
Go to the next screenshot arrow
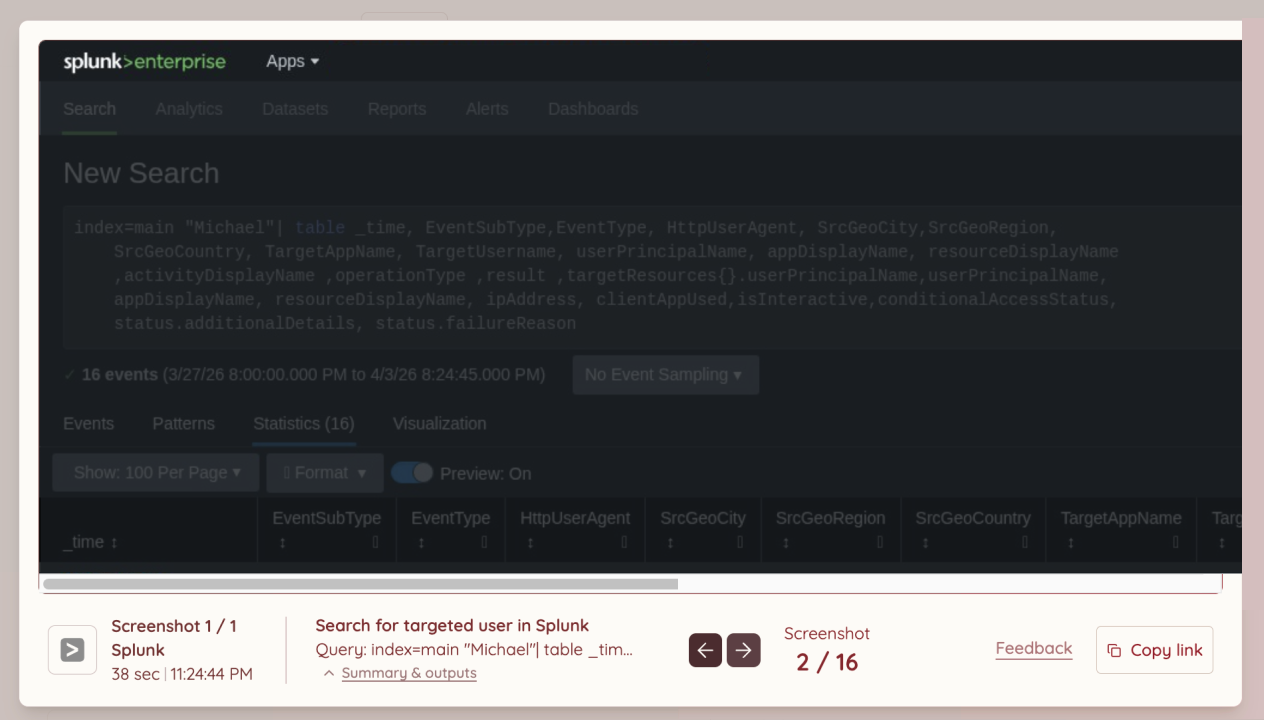(743, 650)
